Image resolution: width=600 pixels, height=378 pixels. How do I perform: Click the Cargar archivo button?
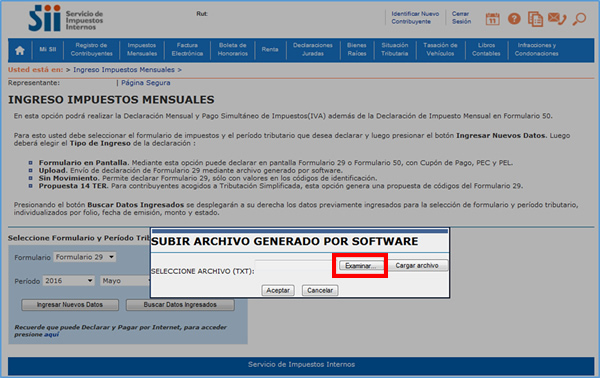[417, 266]
